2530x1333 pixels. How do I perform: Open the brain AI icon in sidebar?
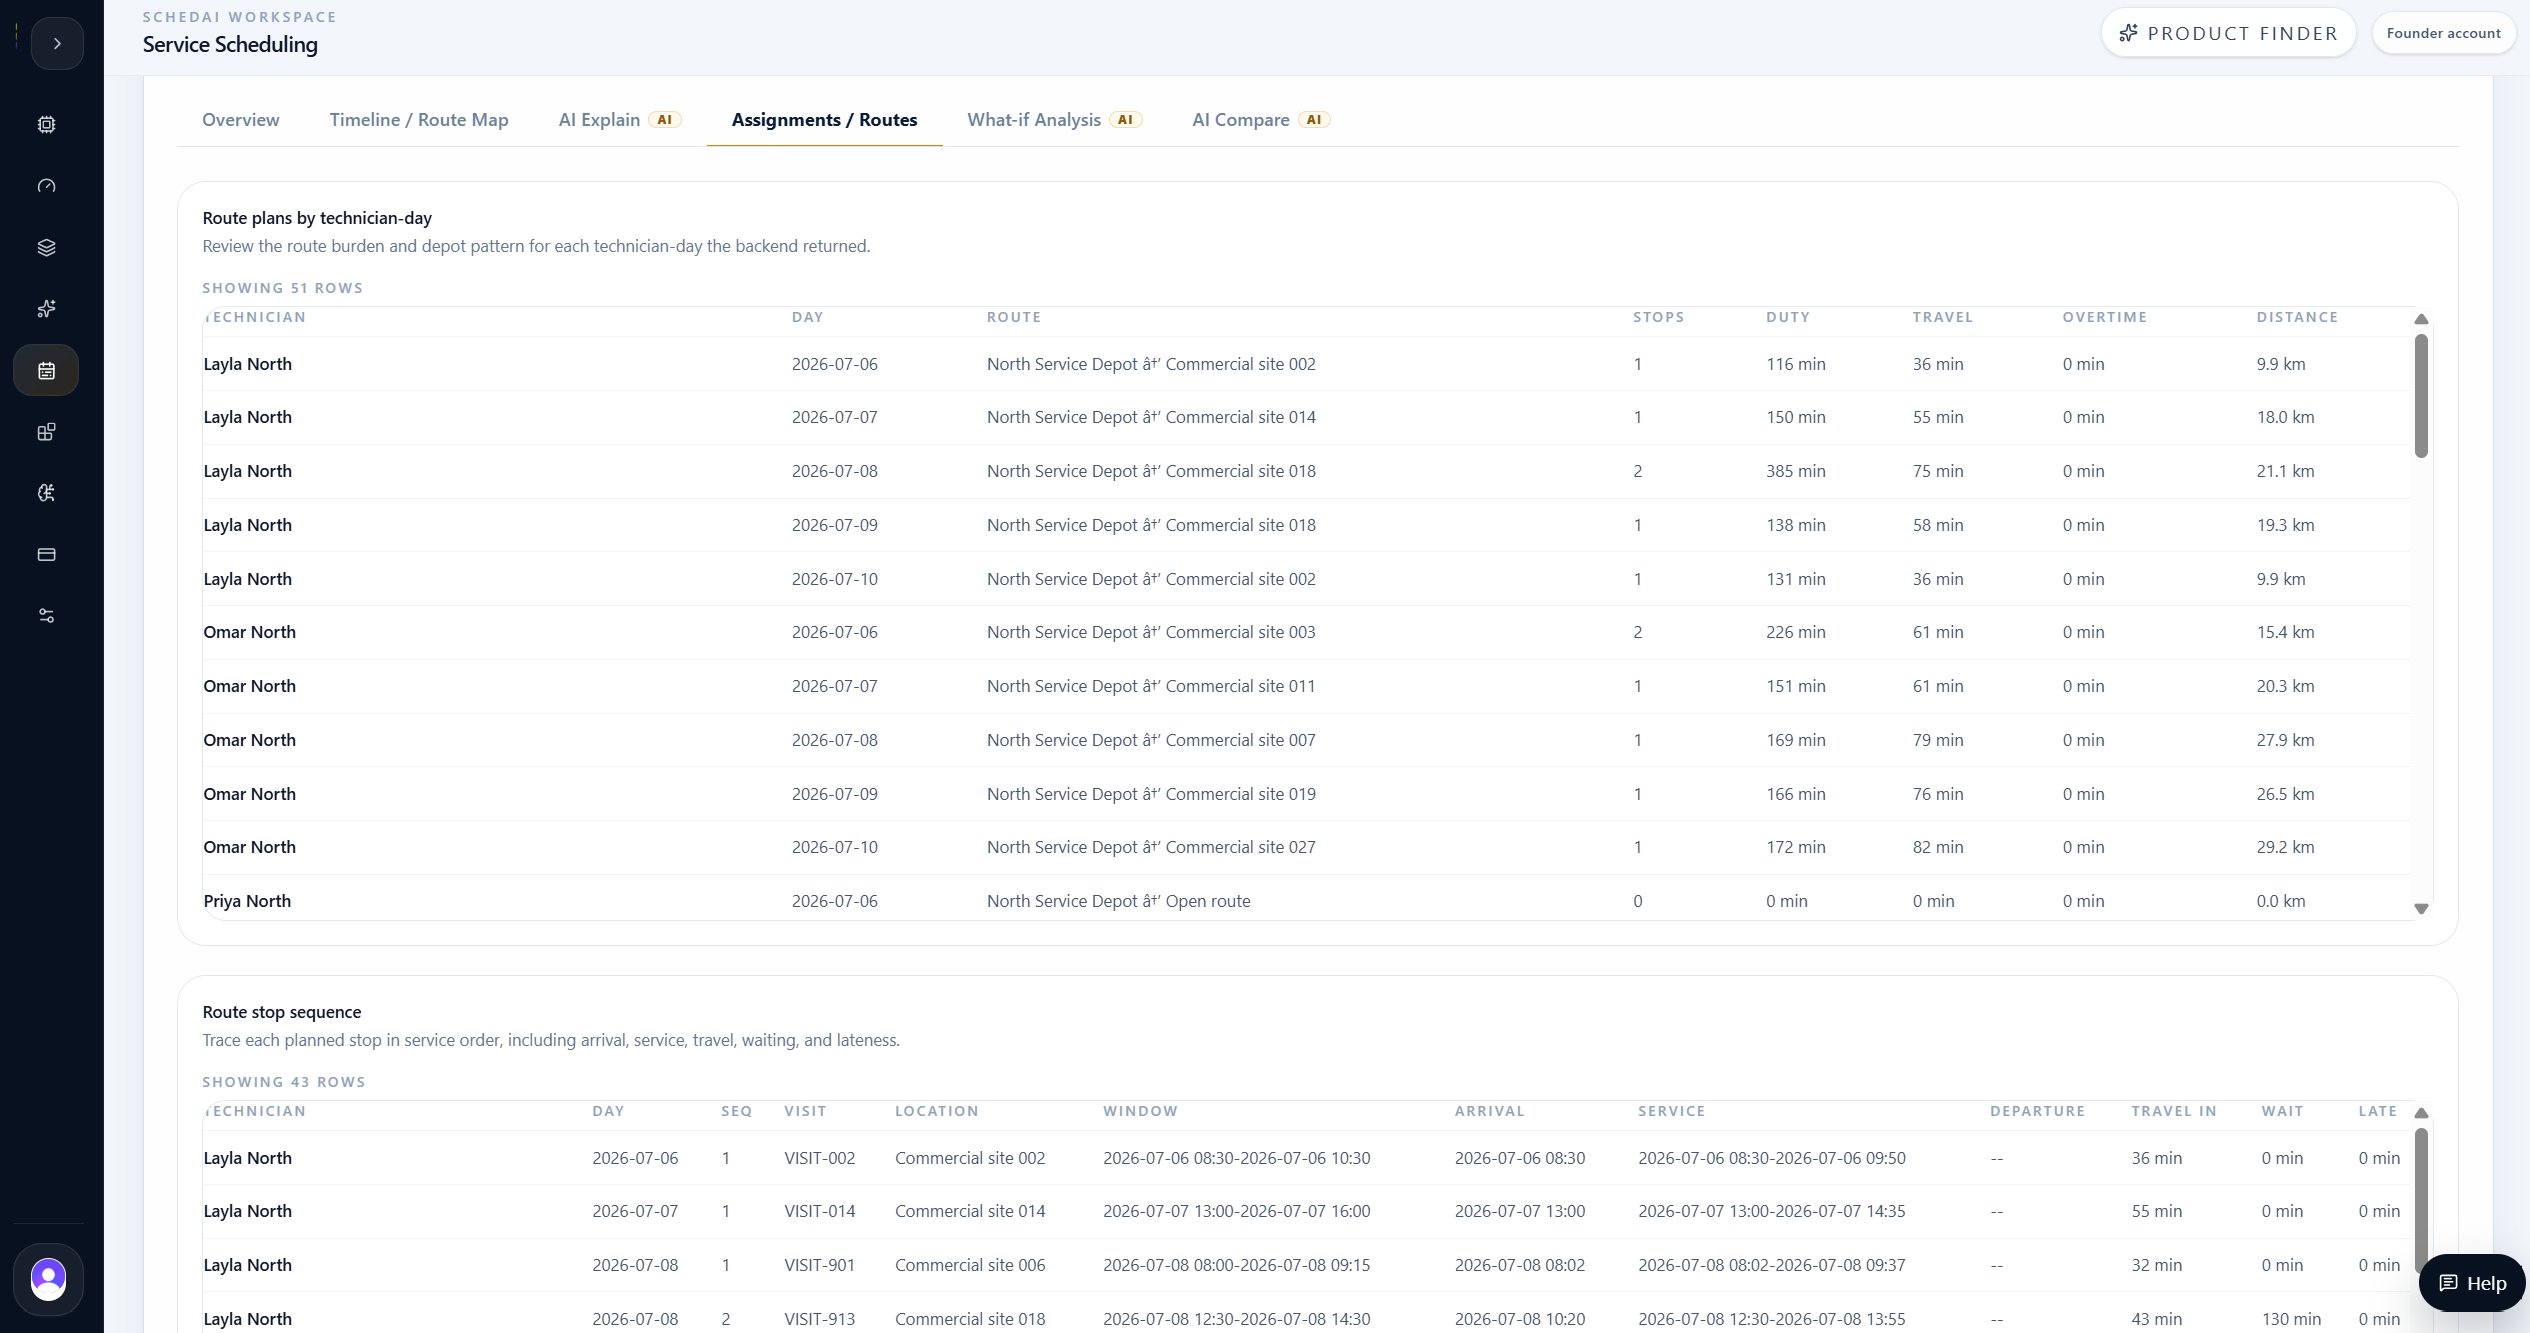[46, 493]
